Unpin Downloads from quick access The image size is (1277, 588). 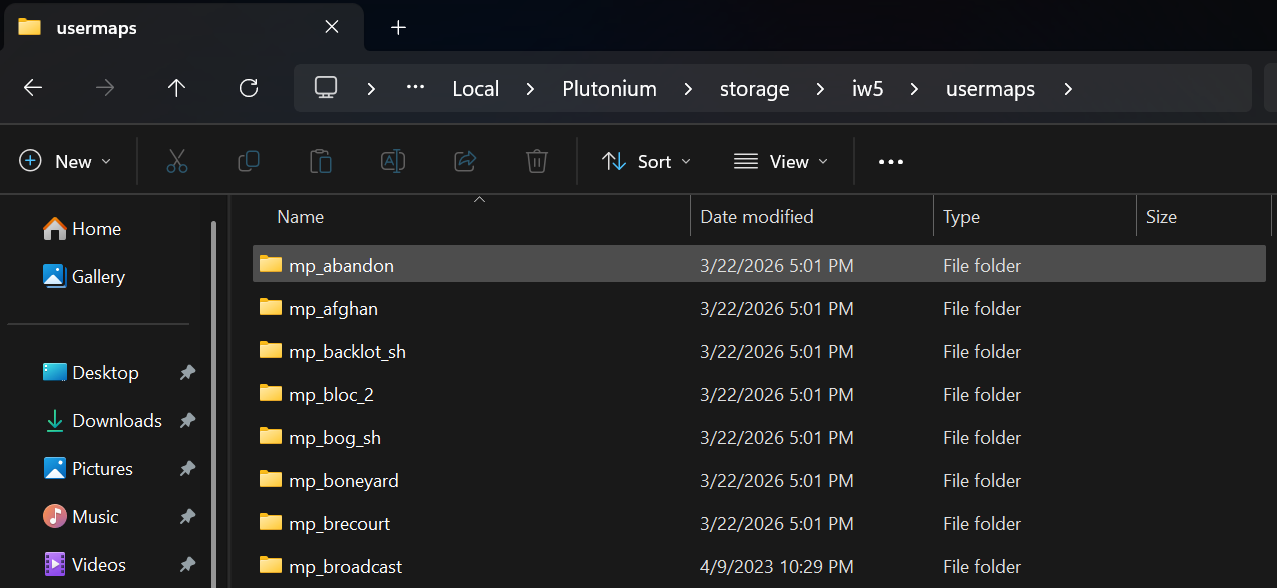187,421
